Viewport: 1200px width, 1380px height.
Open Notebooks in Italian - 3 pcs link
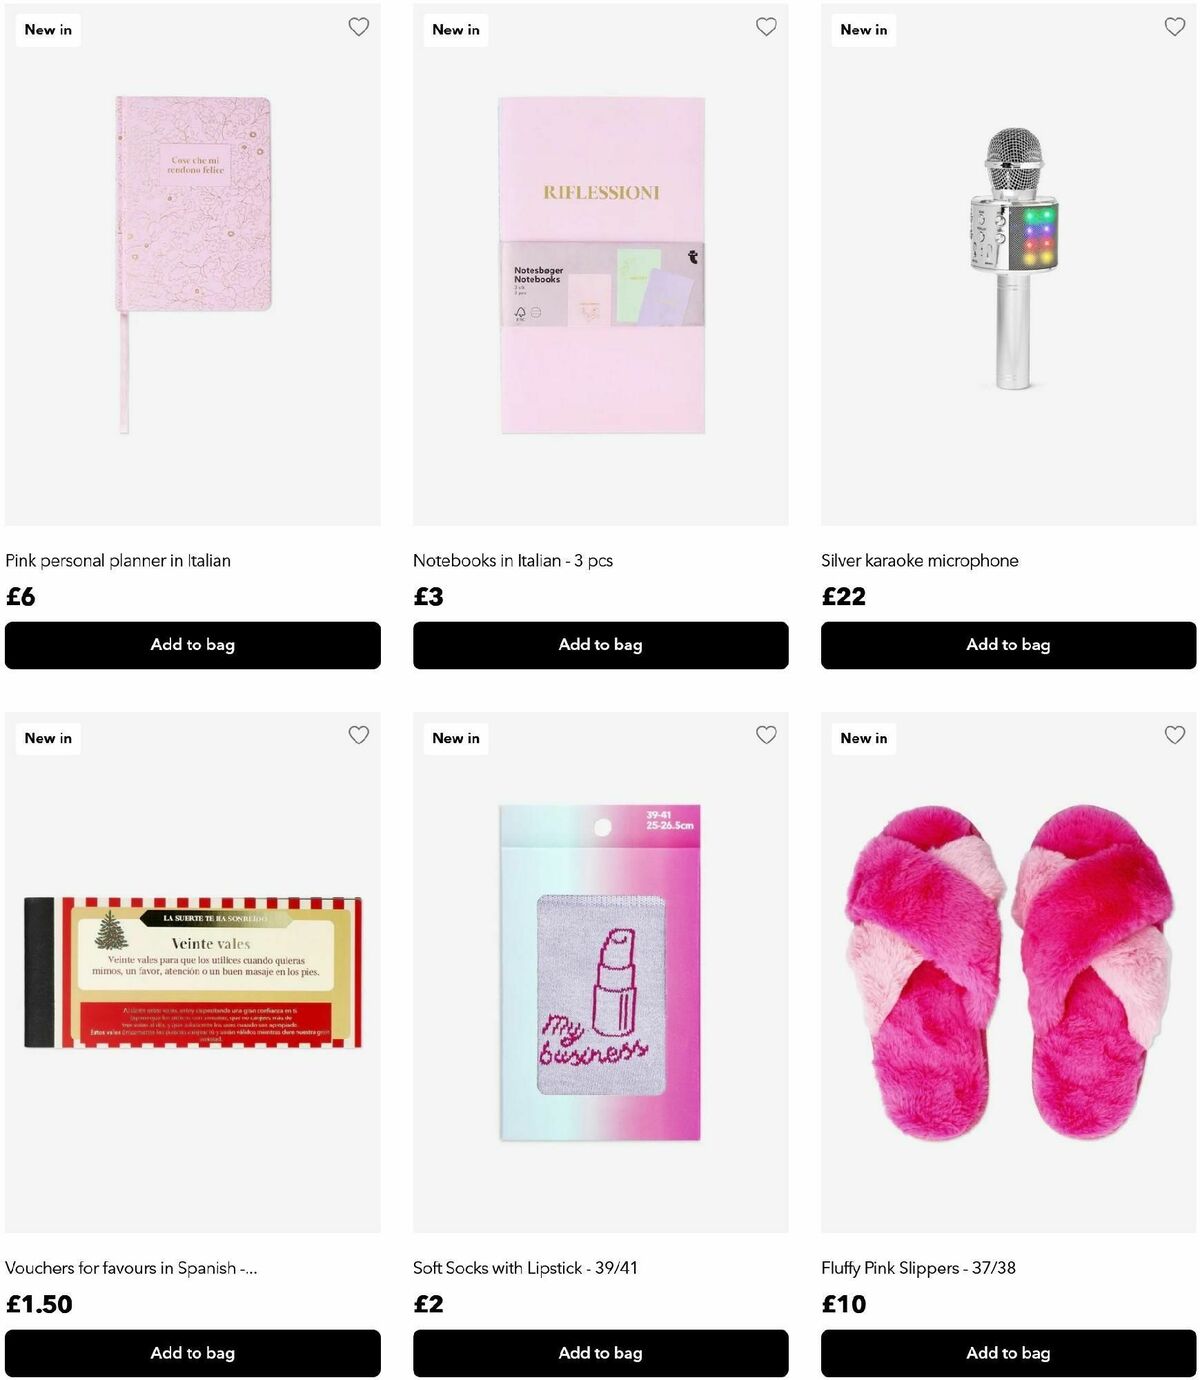click(x=513, y=561)
